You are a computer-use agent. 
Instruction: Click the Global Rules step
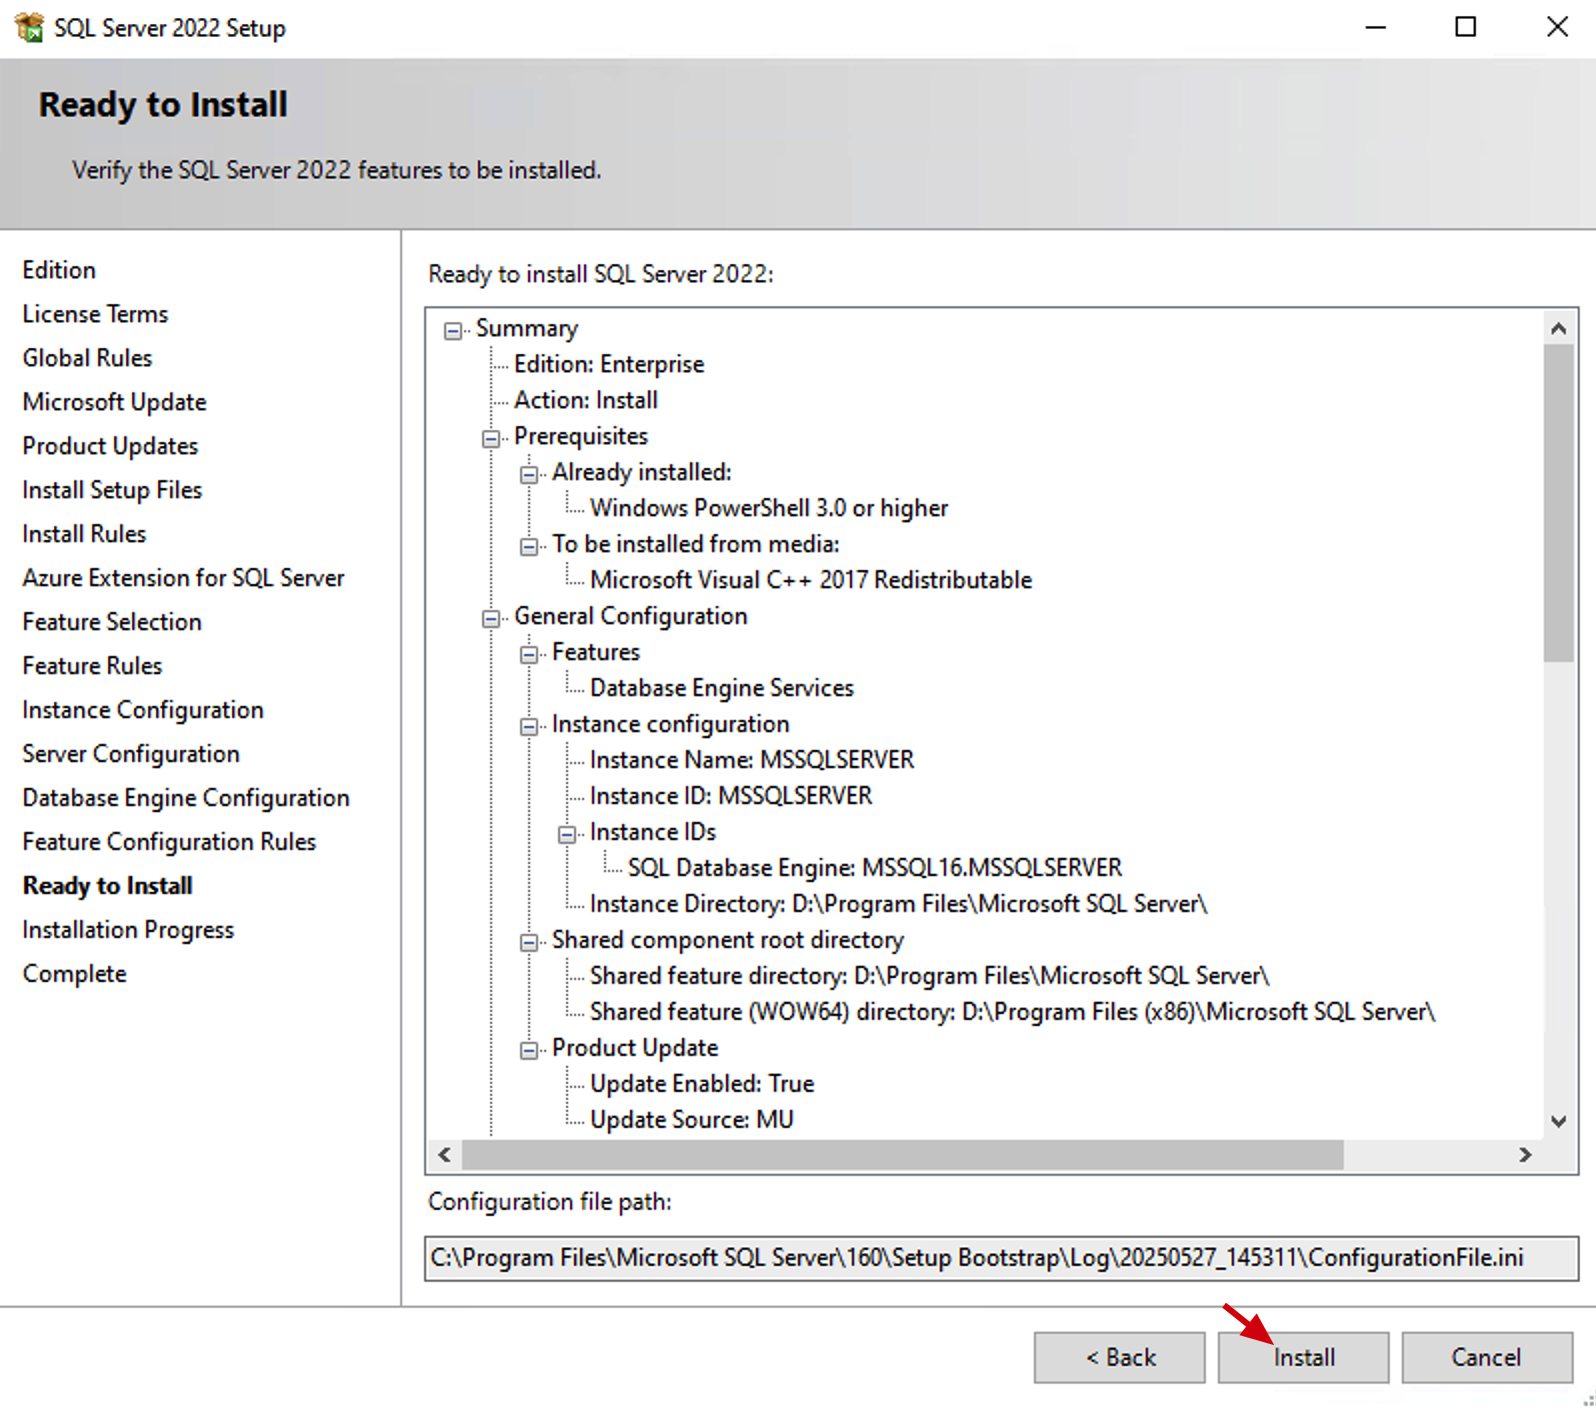click(x=87, y=358)
